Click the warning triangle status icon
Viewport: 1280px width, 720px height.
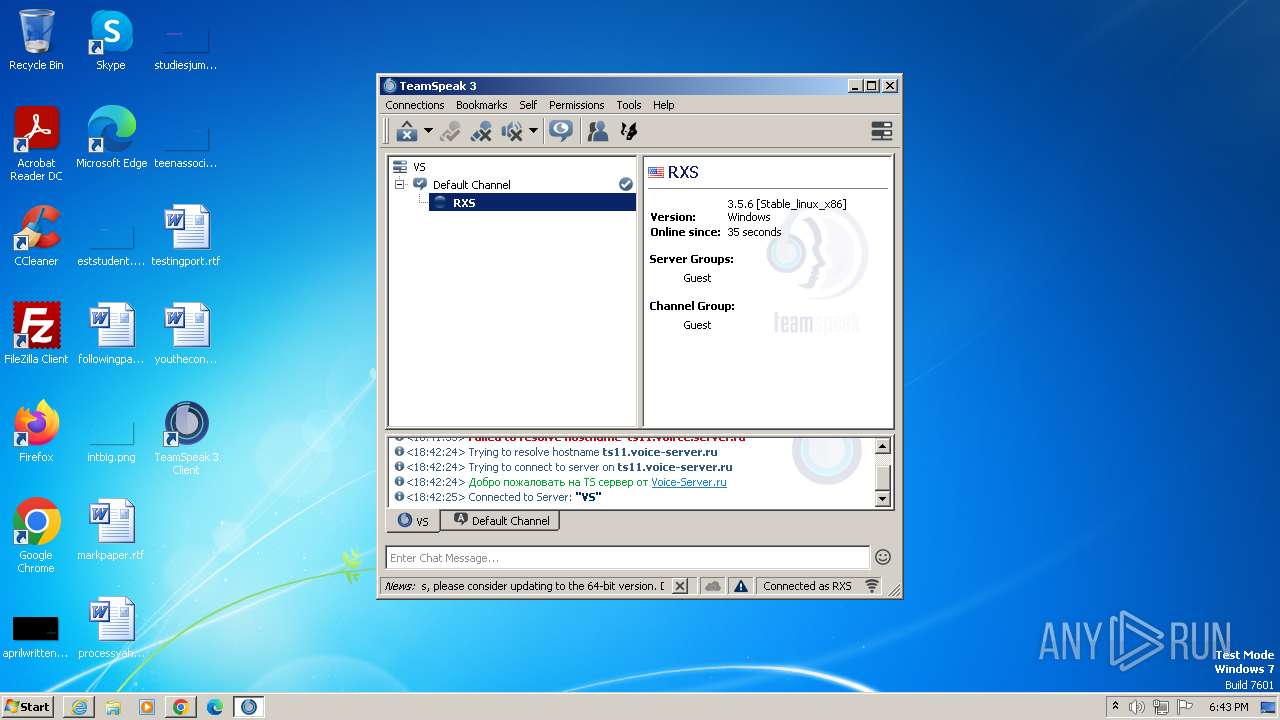(x=741, y=587)
